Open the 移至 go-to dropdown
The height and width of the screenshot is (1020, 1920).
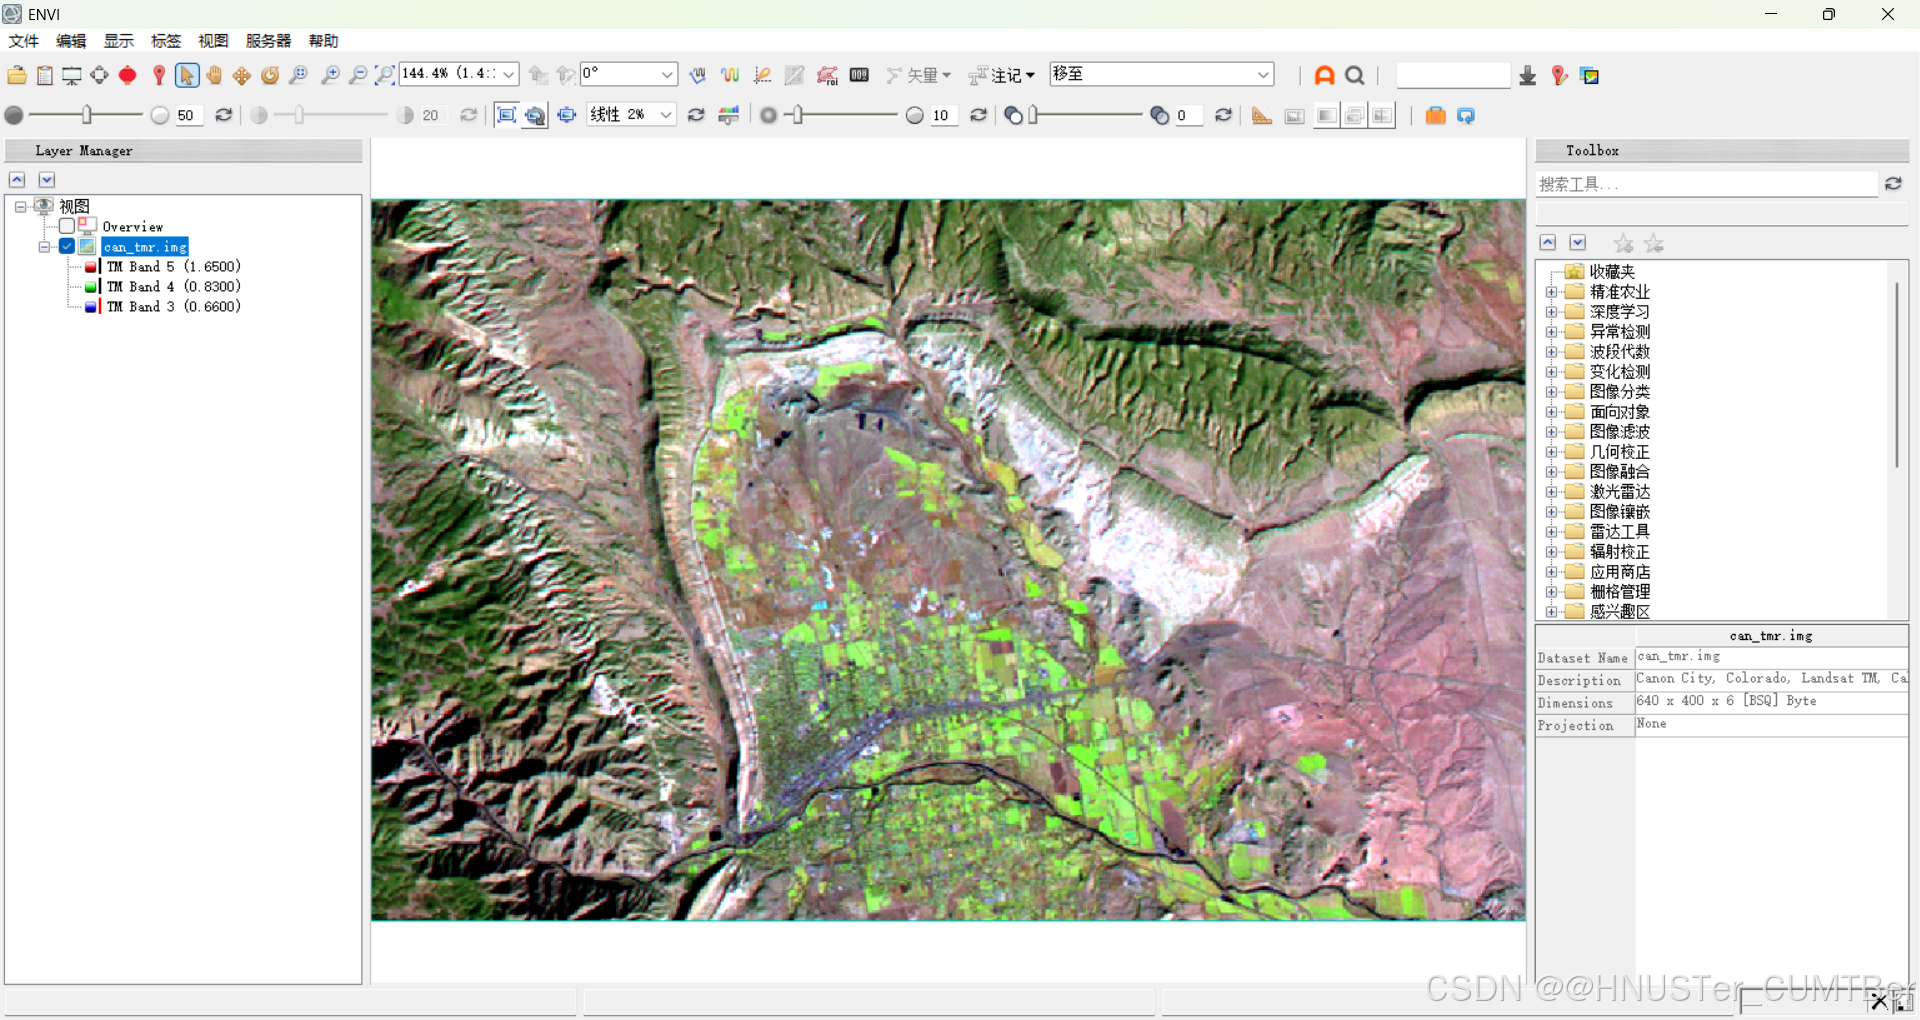click(1263, 75)
